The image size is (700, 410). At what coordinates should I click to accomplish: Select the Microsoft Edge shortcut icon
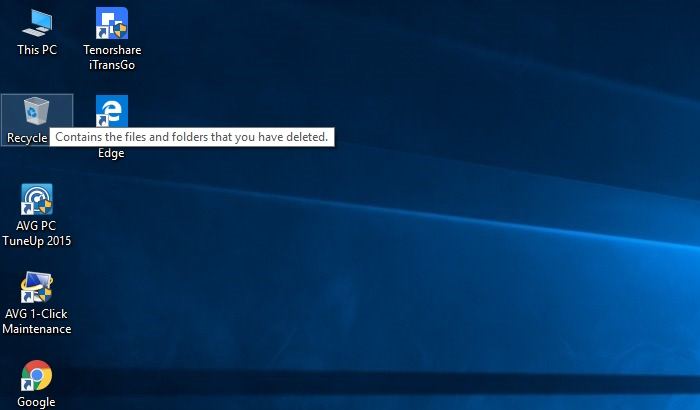[x=112, y=111]
